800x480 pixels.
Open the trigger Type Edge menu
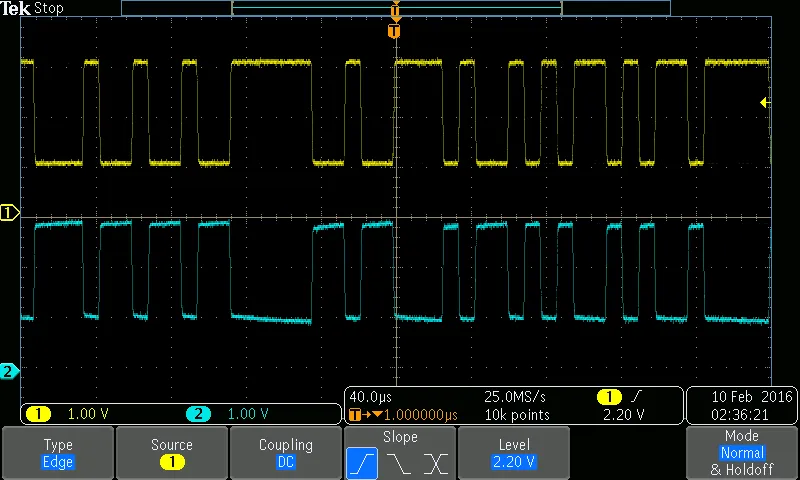[58, 453]
